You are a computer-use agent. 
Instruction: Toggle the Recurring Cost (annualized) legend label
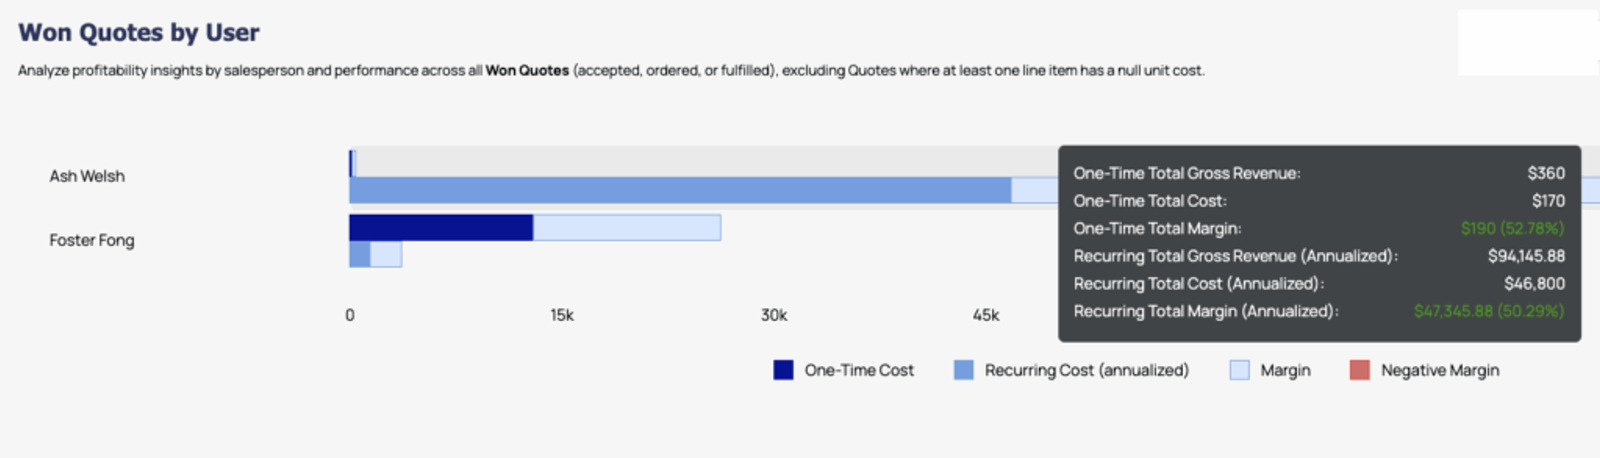click(x=1087, y=370)
